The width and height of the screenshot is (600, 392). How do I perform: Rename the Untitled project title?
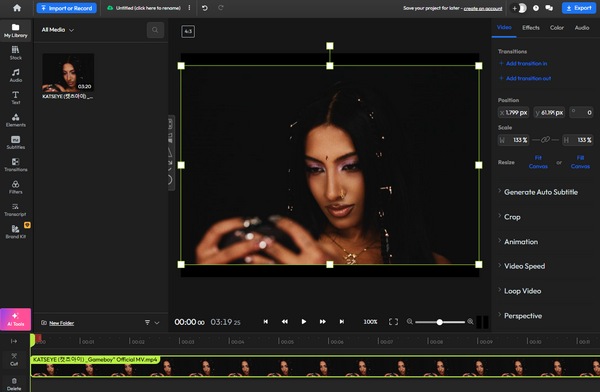tap(148, 8)
